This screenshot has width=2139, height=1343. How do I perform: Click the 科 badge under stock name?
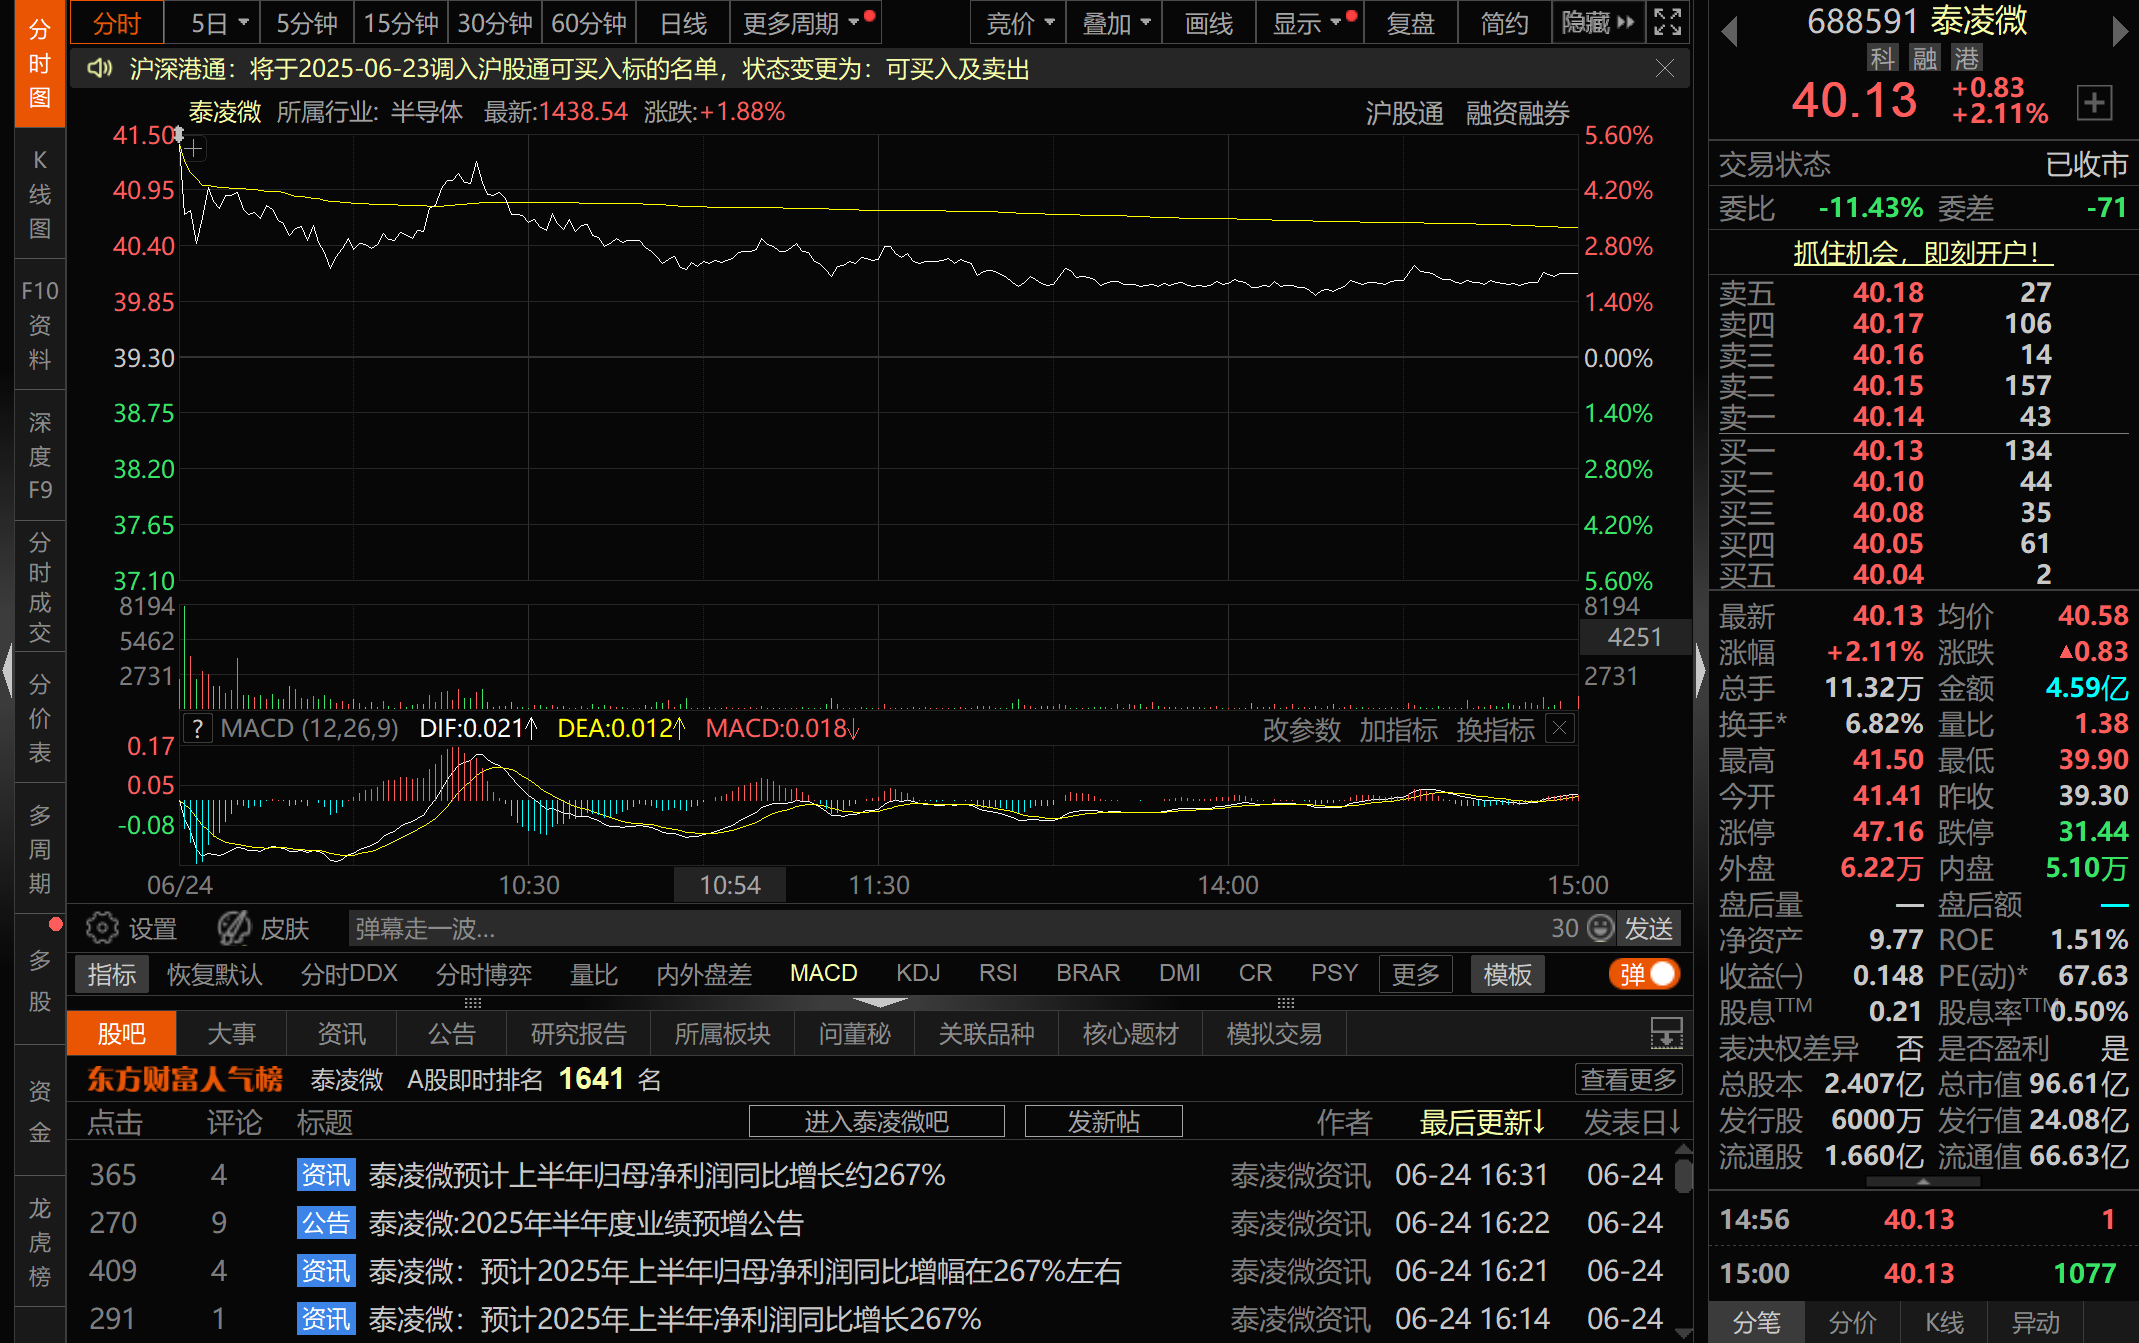click(1883, 58)
